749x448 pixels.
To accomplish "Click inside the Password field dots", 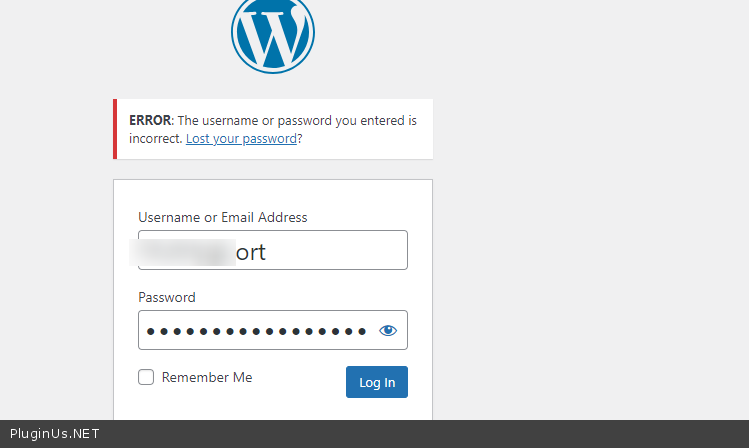I will 257,331.
